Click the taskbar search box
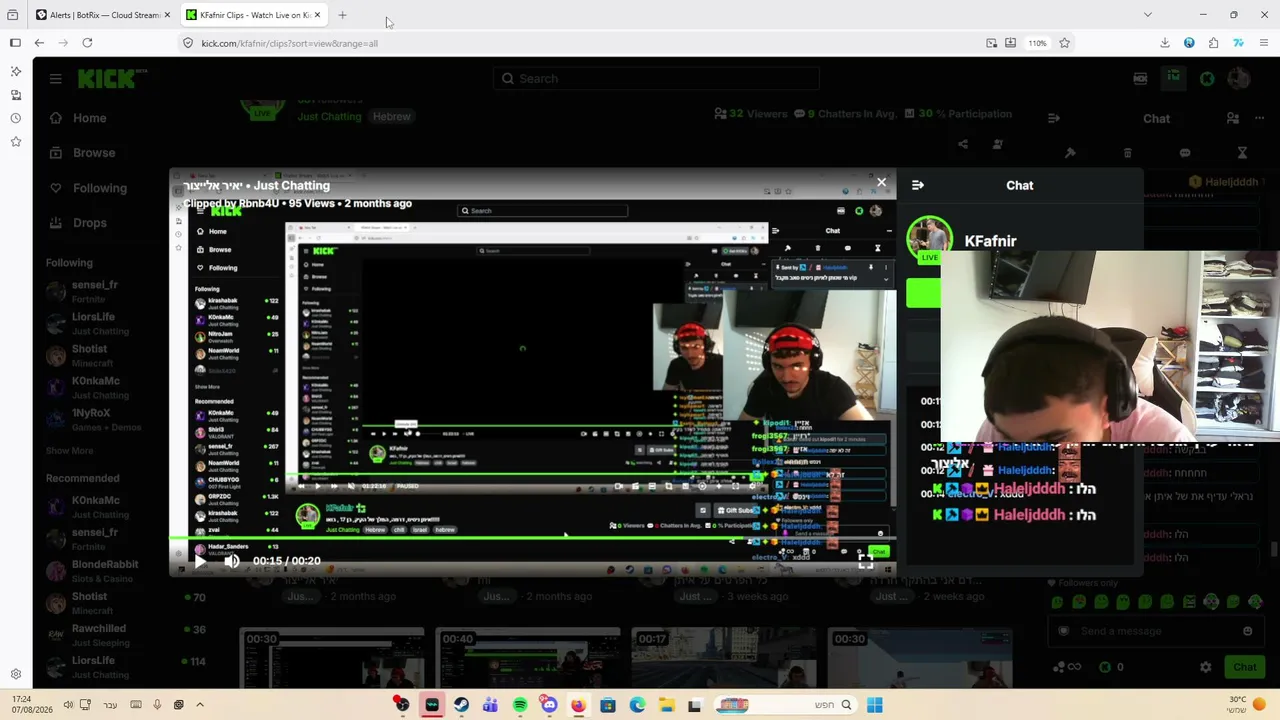This screenshot has height=720, width=1280. coord(786,705)
